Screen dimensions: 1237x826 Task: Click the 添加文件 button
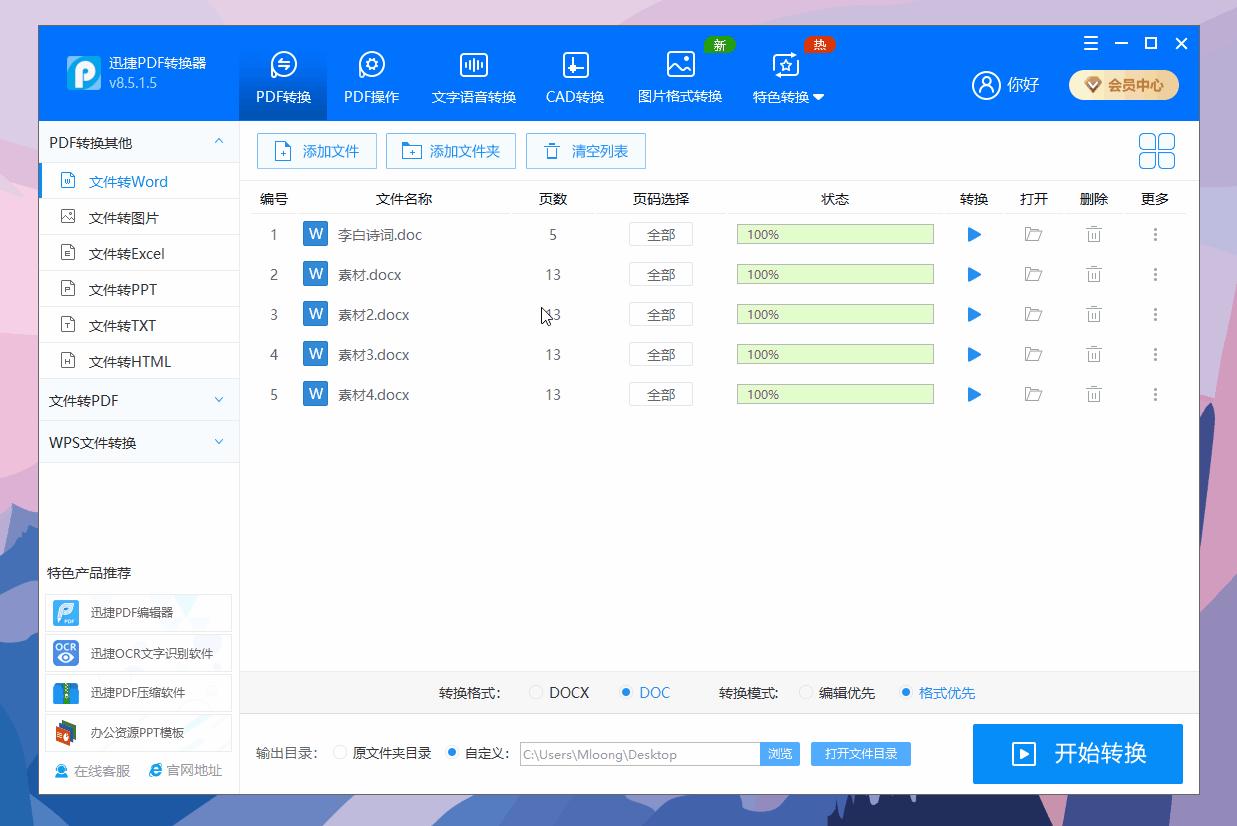tap(317, 151)
